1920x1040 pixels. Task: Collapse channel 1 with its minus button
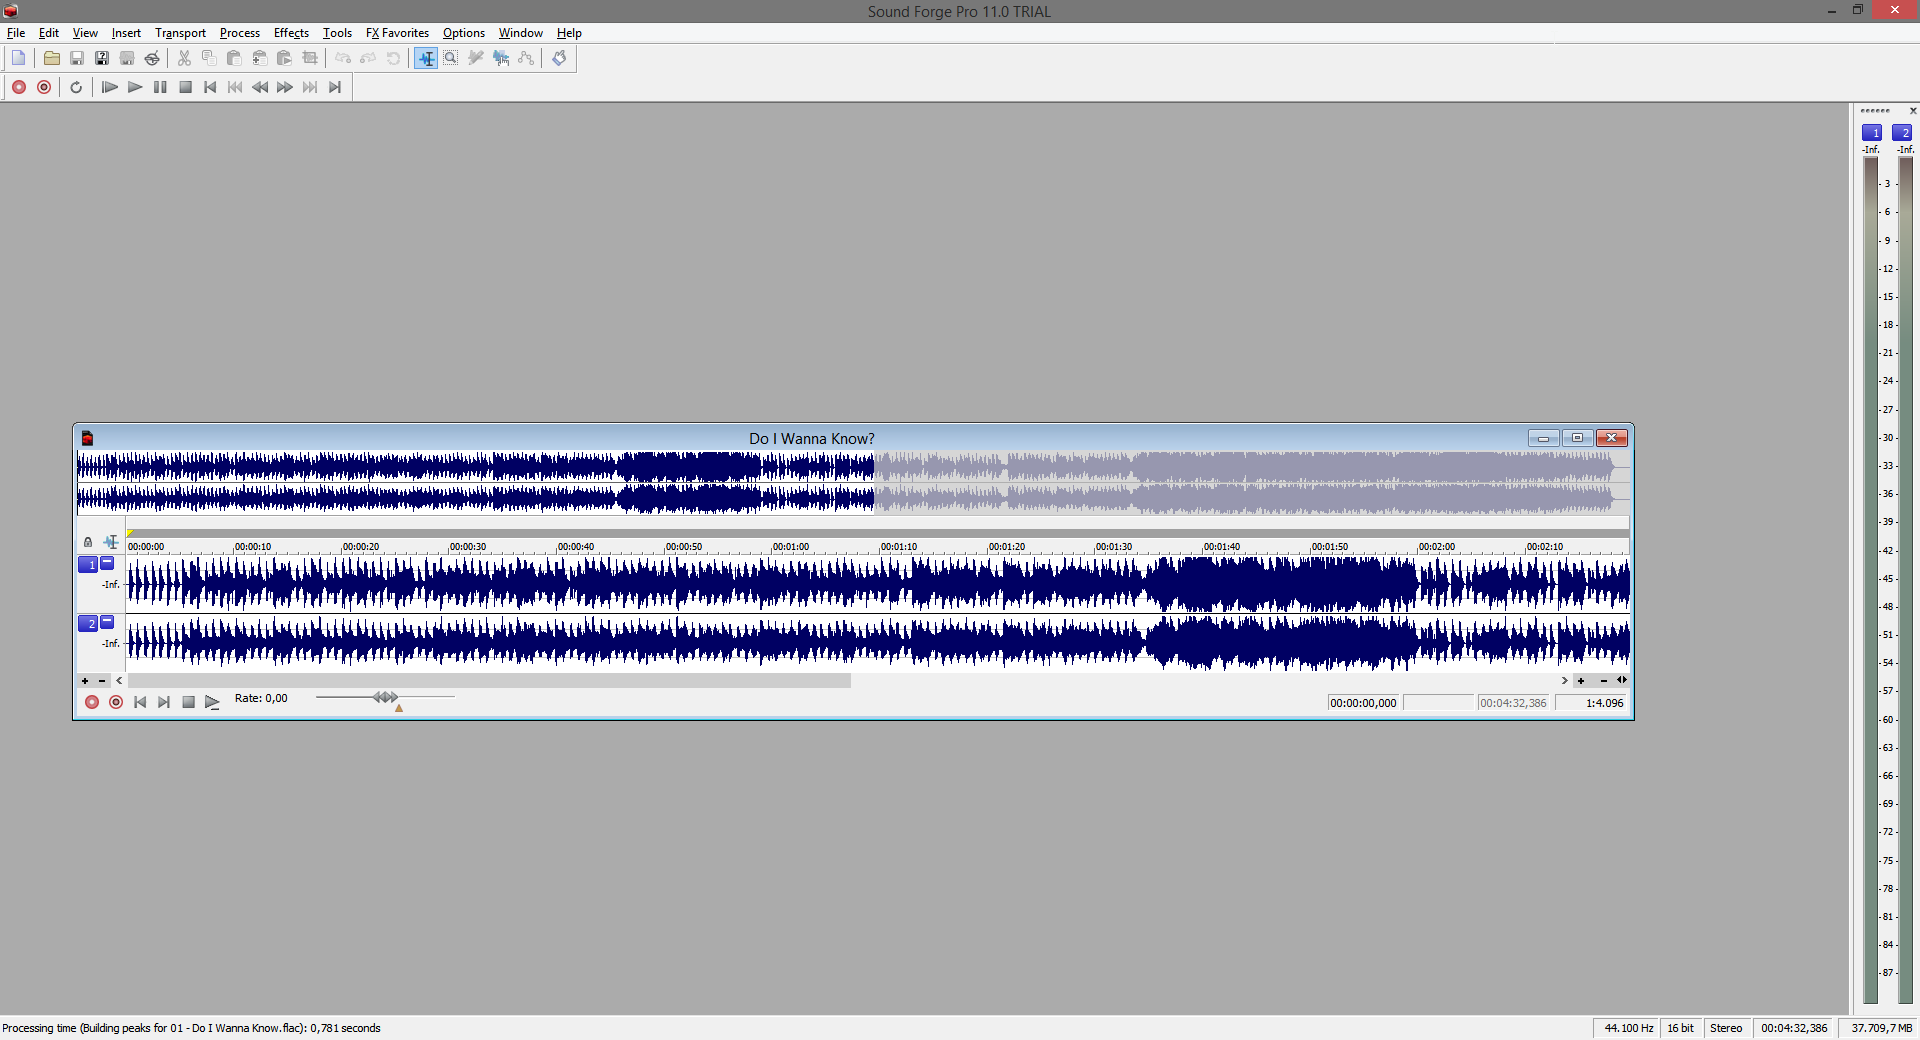point(107,563)
